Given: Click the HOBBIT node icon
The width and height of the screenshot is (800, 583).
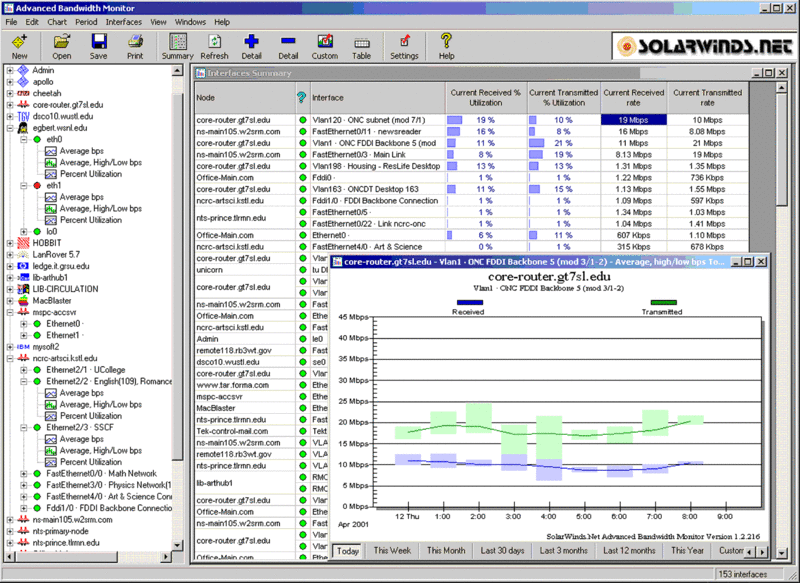Looking at the screenshot, I should coord(23,243).
